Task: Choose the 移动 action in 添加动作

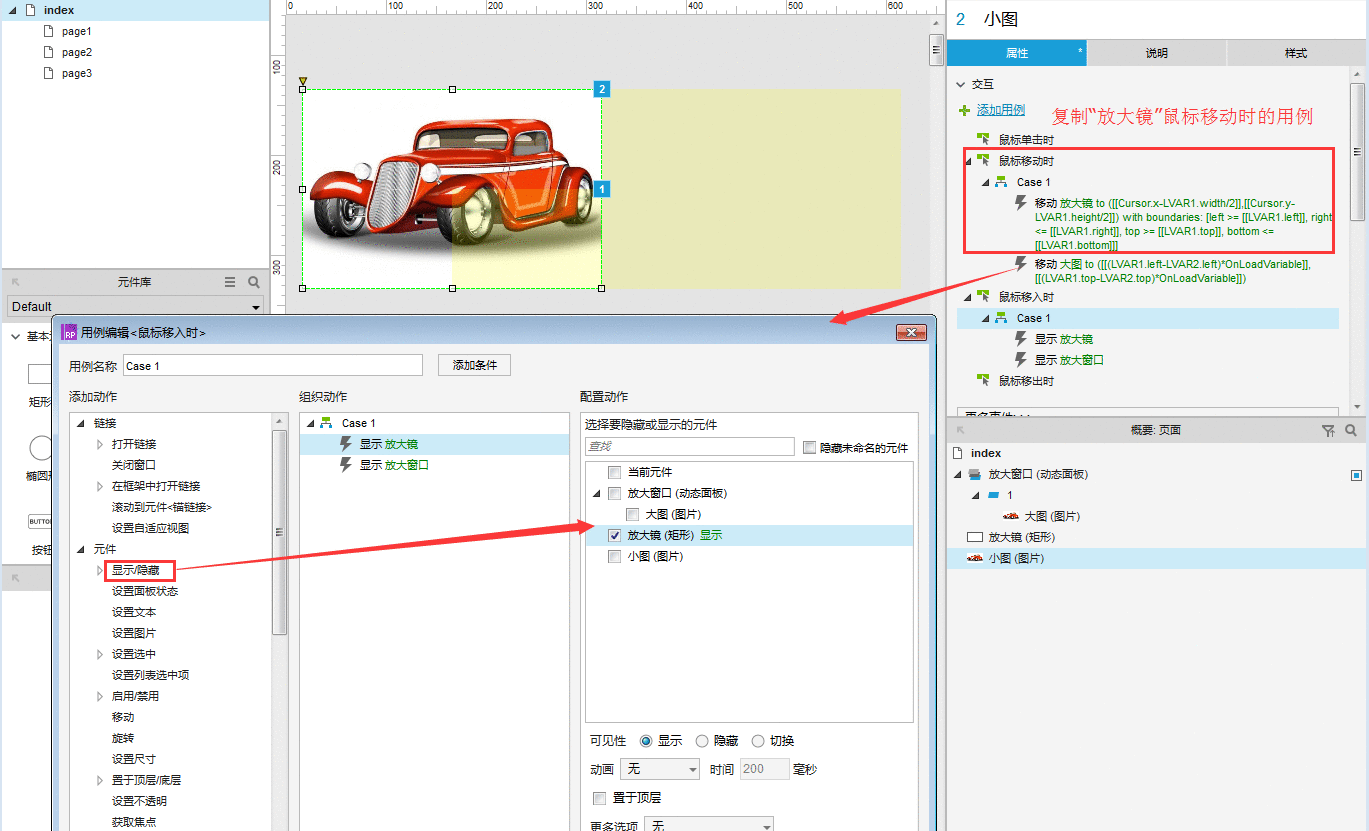Action: [x=123, y=717]
